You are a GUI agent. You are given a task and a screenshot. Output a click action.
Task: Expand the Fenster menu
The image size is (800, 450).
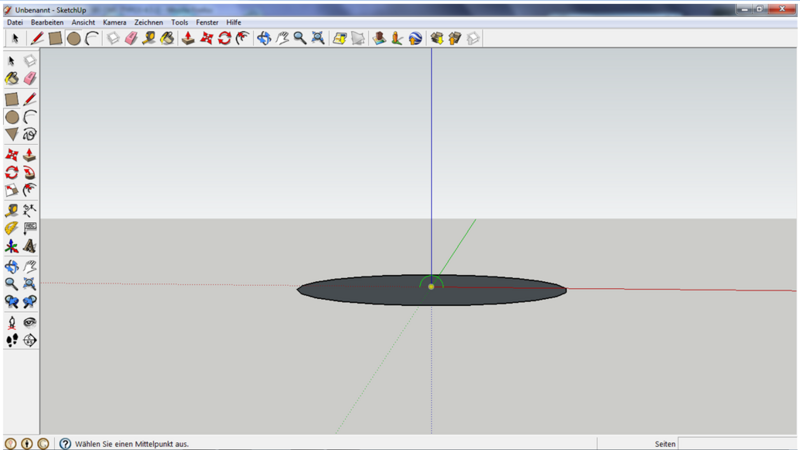[x=207, y=22]
